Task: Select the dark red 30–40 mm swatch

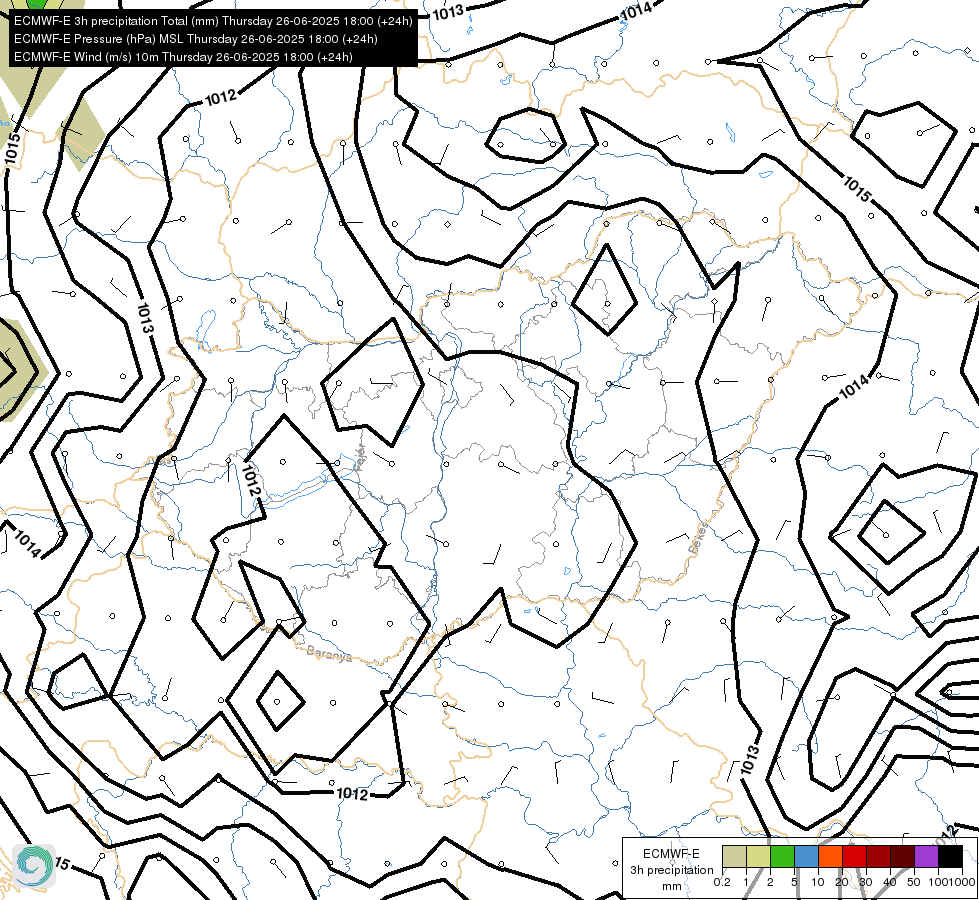Action: point(878,856)
